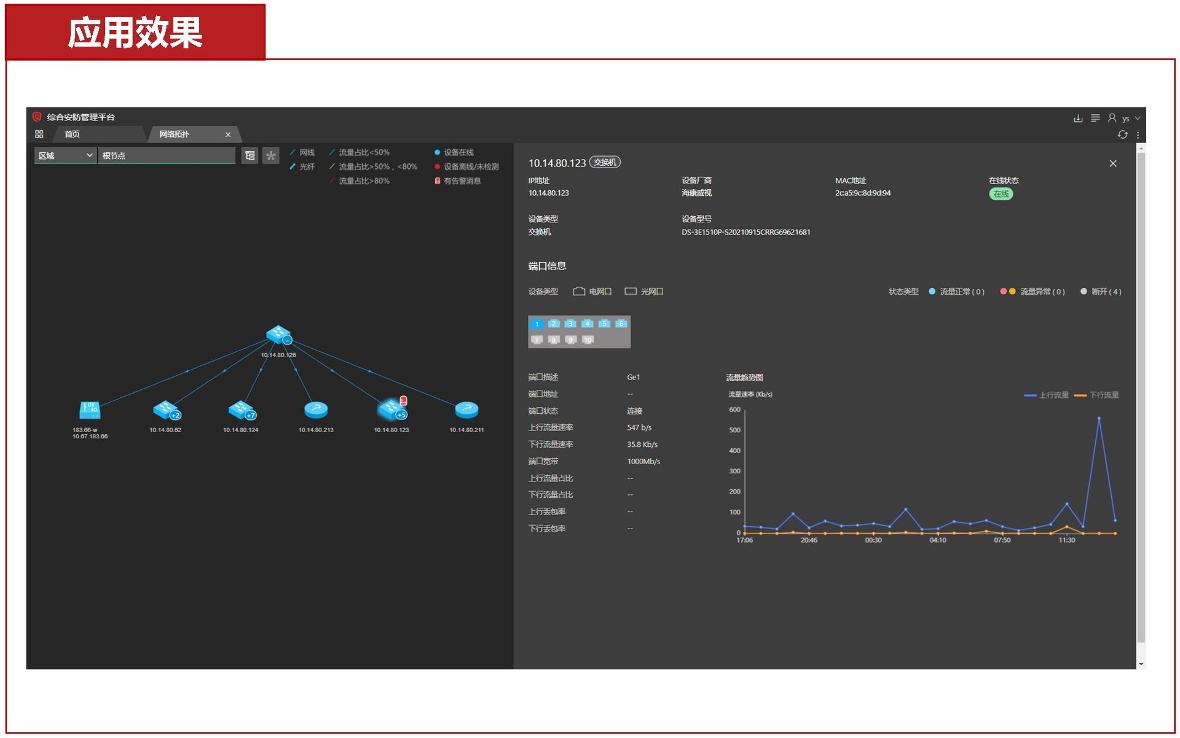Open the 区域 dropdown selector
1180x738 pixels.
[x=65, y=156]
